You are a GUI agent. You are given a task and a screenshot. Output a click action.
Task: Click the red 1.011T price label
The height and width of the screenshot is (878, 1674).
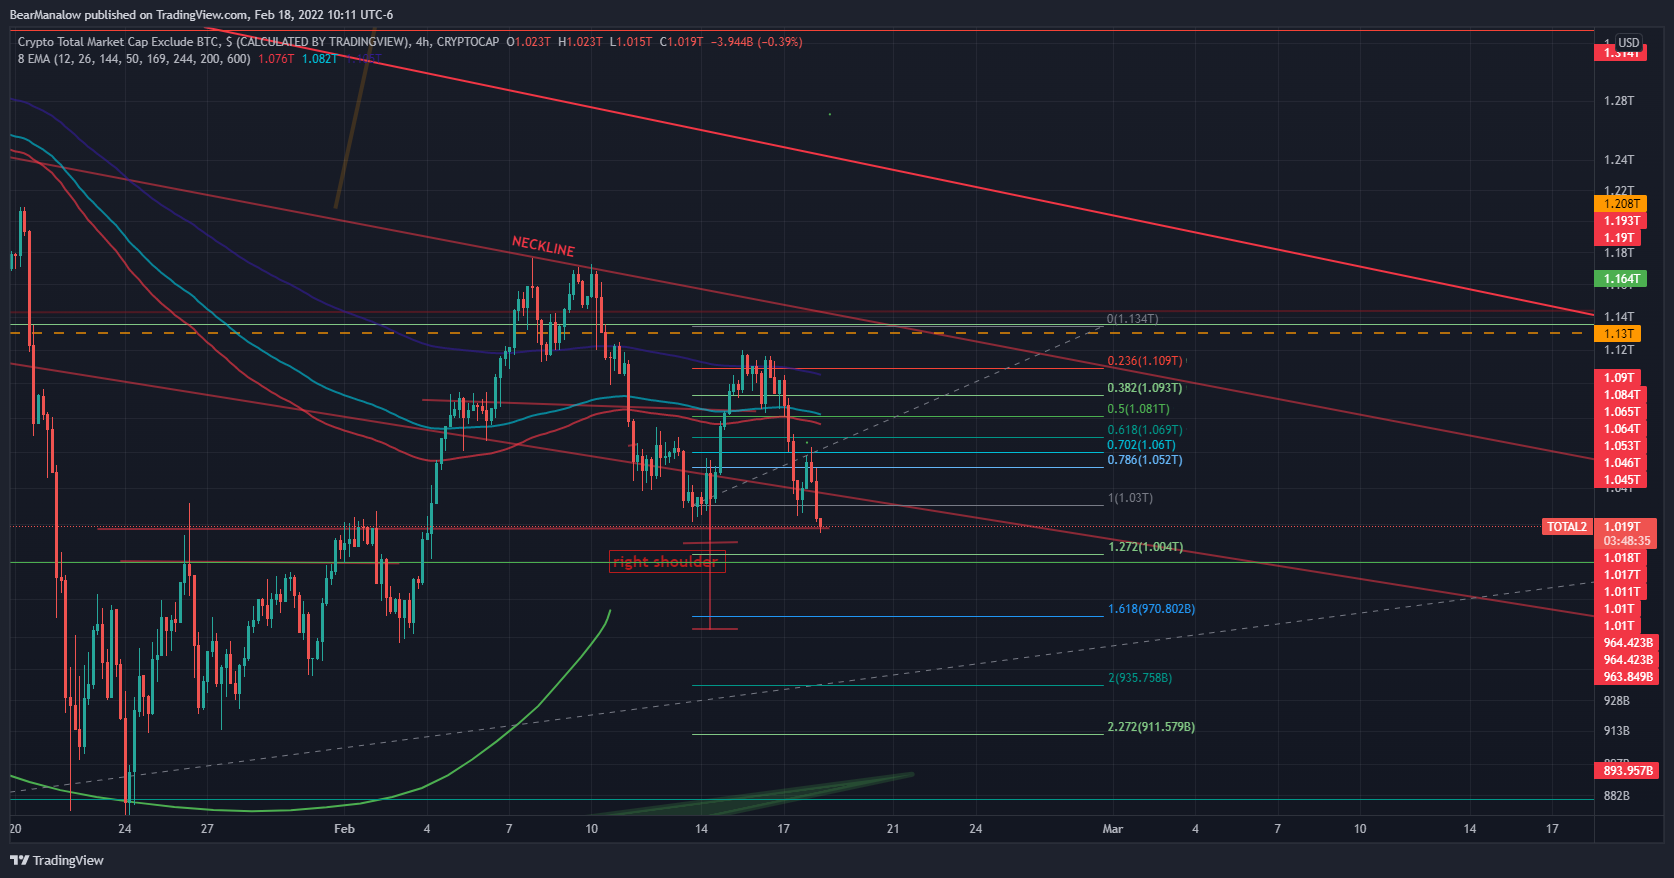(x=1621, y=592)
